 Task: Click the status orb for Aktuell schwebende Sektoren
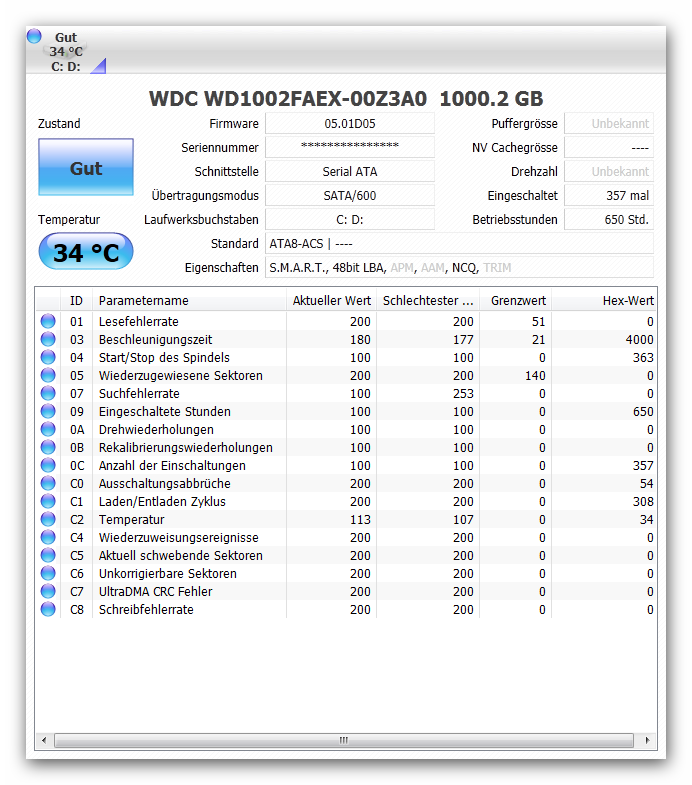click(48, 555)
